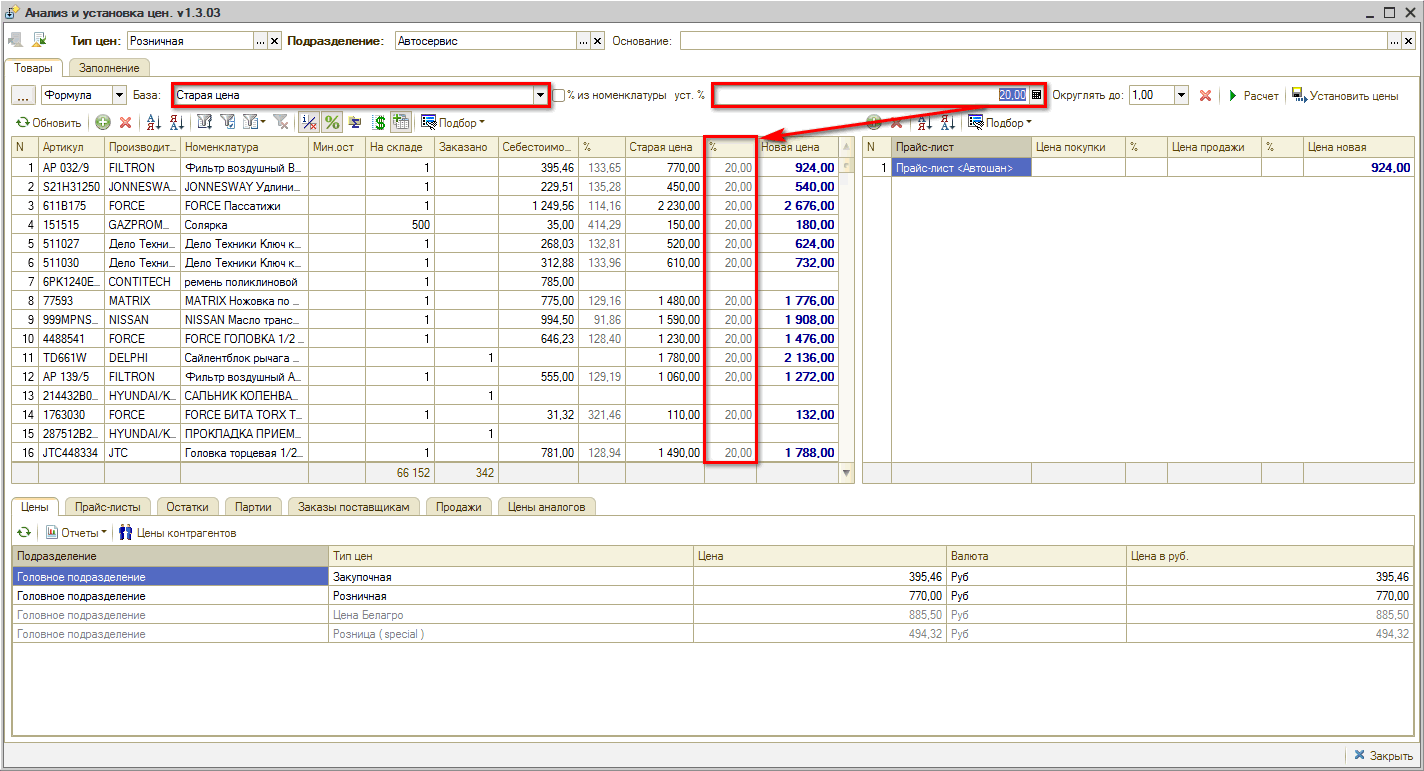This screenshot has height=771, width=1424.
Task: Toggle the % из номенклатуры checkbox
Action: coord(559,95)
